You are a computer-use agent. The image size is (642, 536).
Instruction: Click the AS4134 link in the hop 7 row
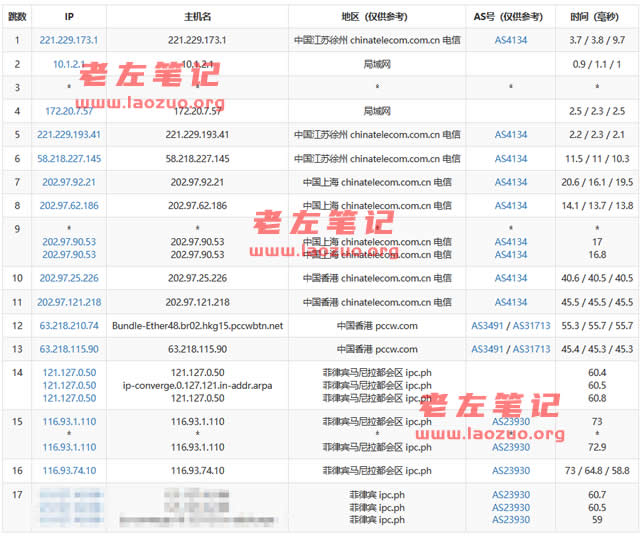510,182
